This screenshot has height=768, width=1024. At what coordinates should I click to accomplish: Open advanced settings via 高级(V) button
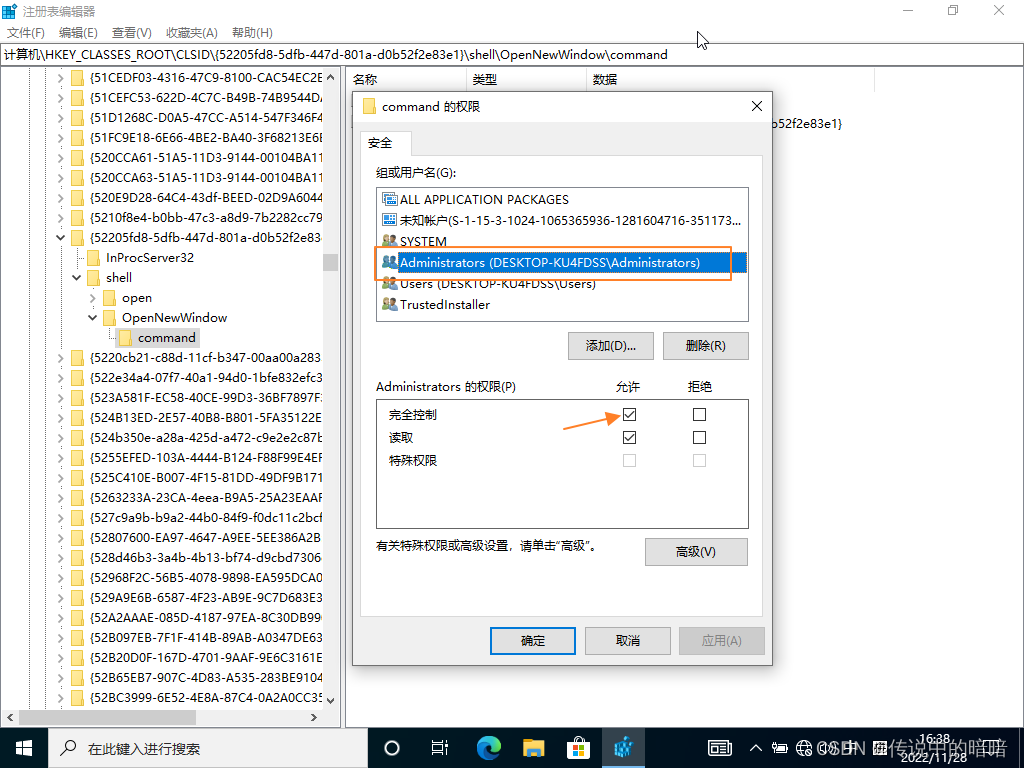click(x=696, y=551)
